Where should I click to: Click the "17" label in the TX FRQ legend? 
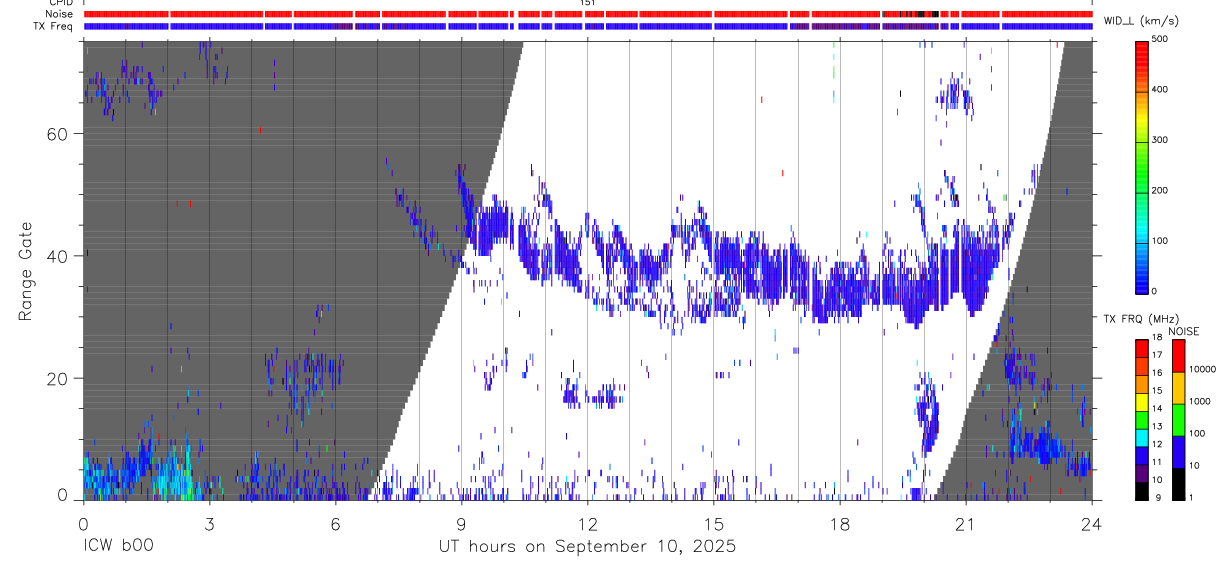pyautogui.click(x=1157, y=355)
